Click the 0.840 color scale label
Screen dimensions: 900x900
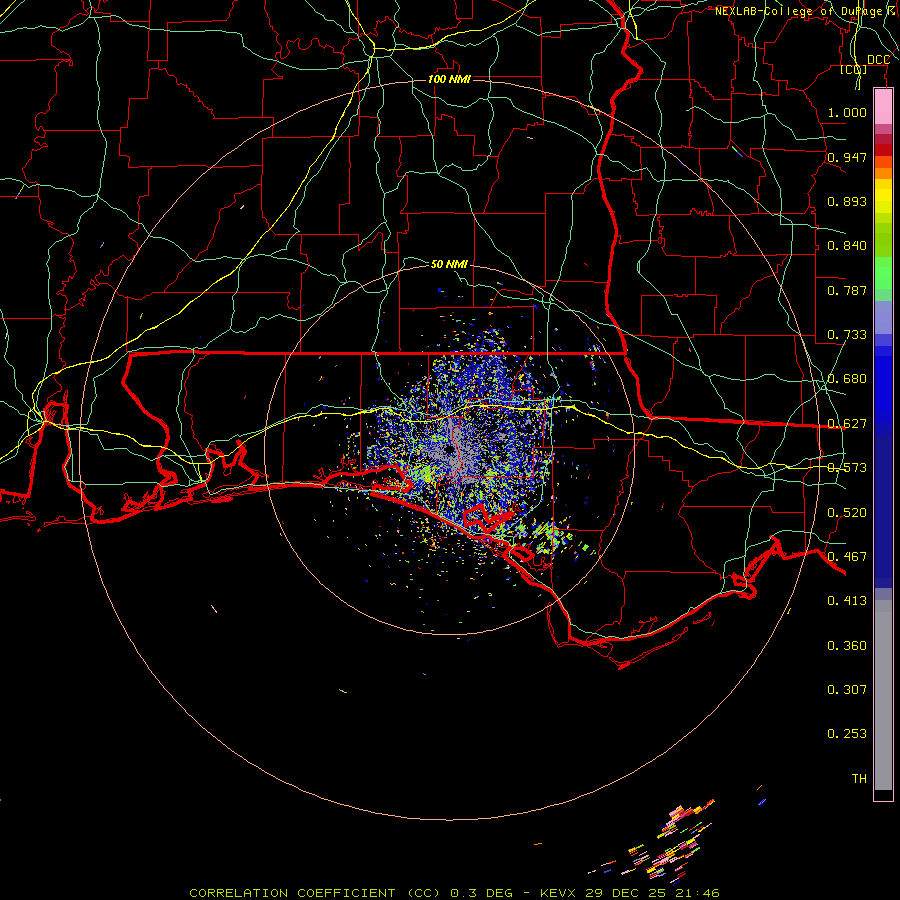tap(847, 246)
